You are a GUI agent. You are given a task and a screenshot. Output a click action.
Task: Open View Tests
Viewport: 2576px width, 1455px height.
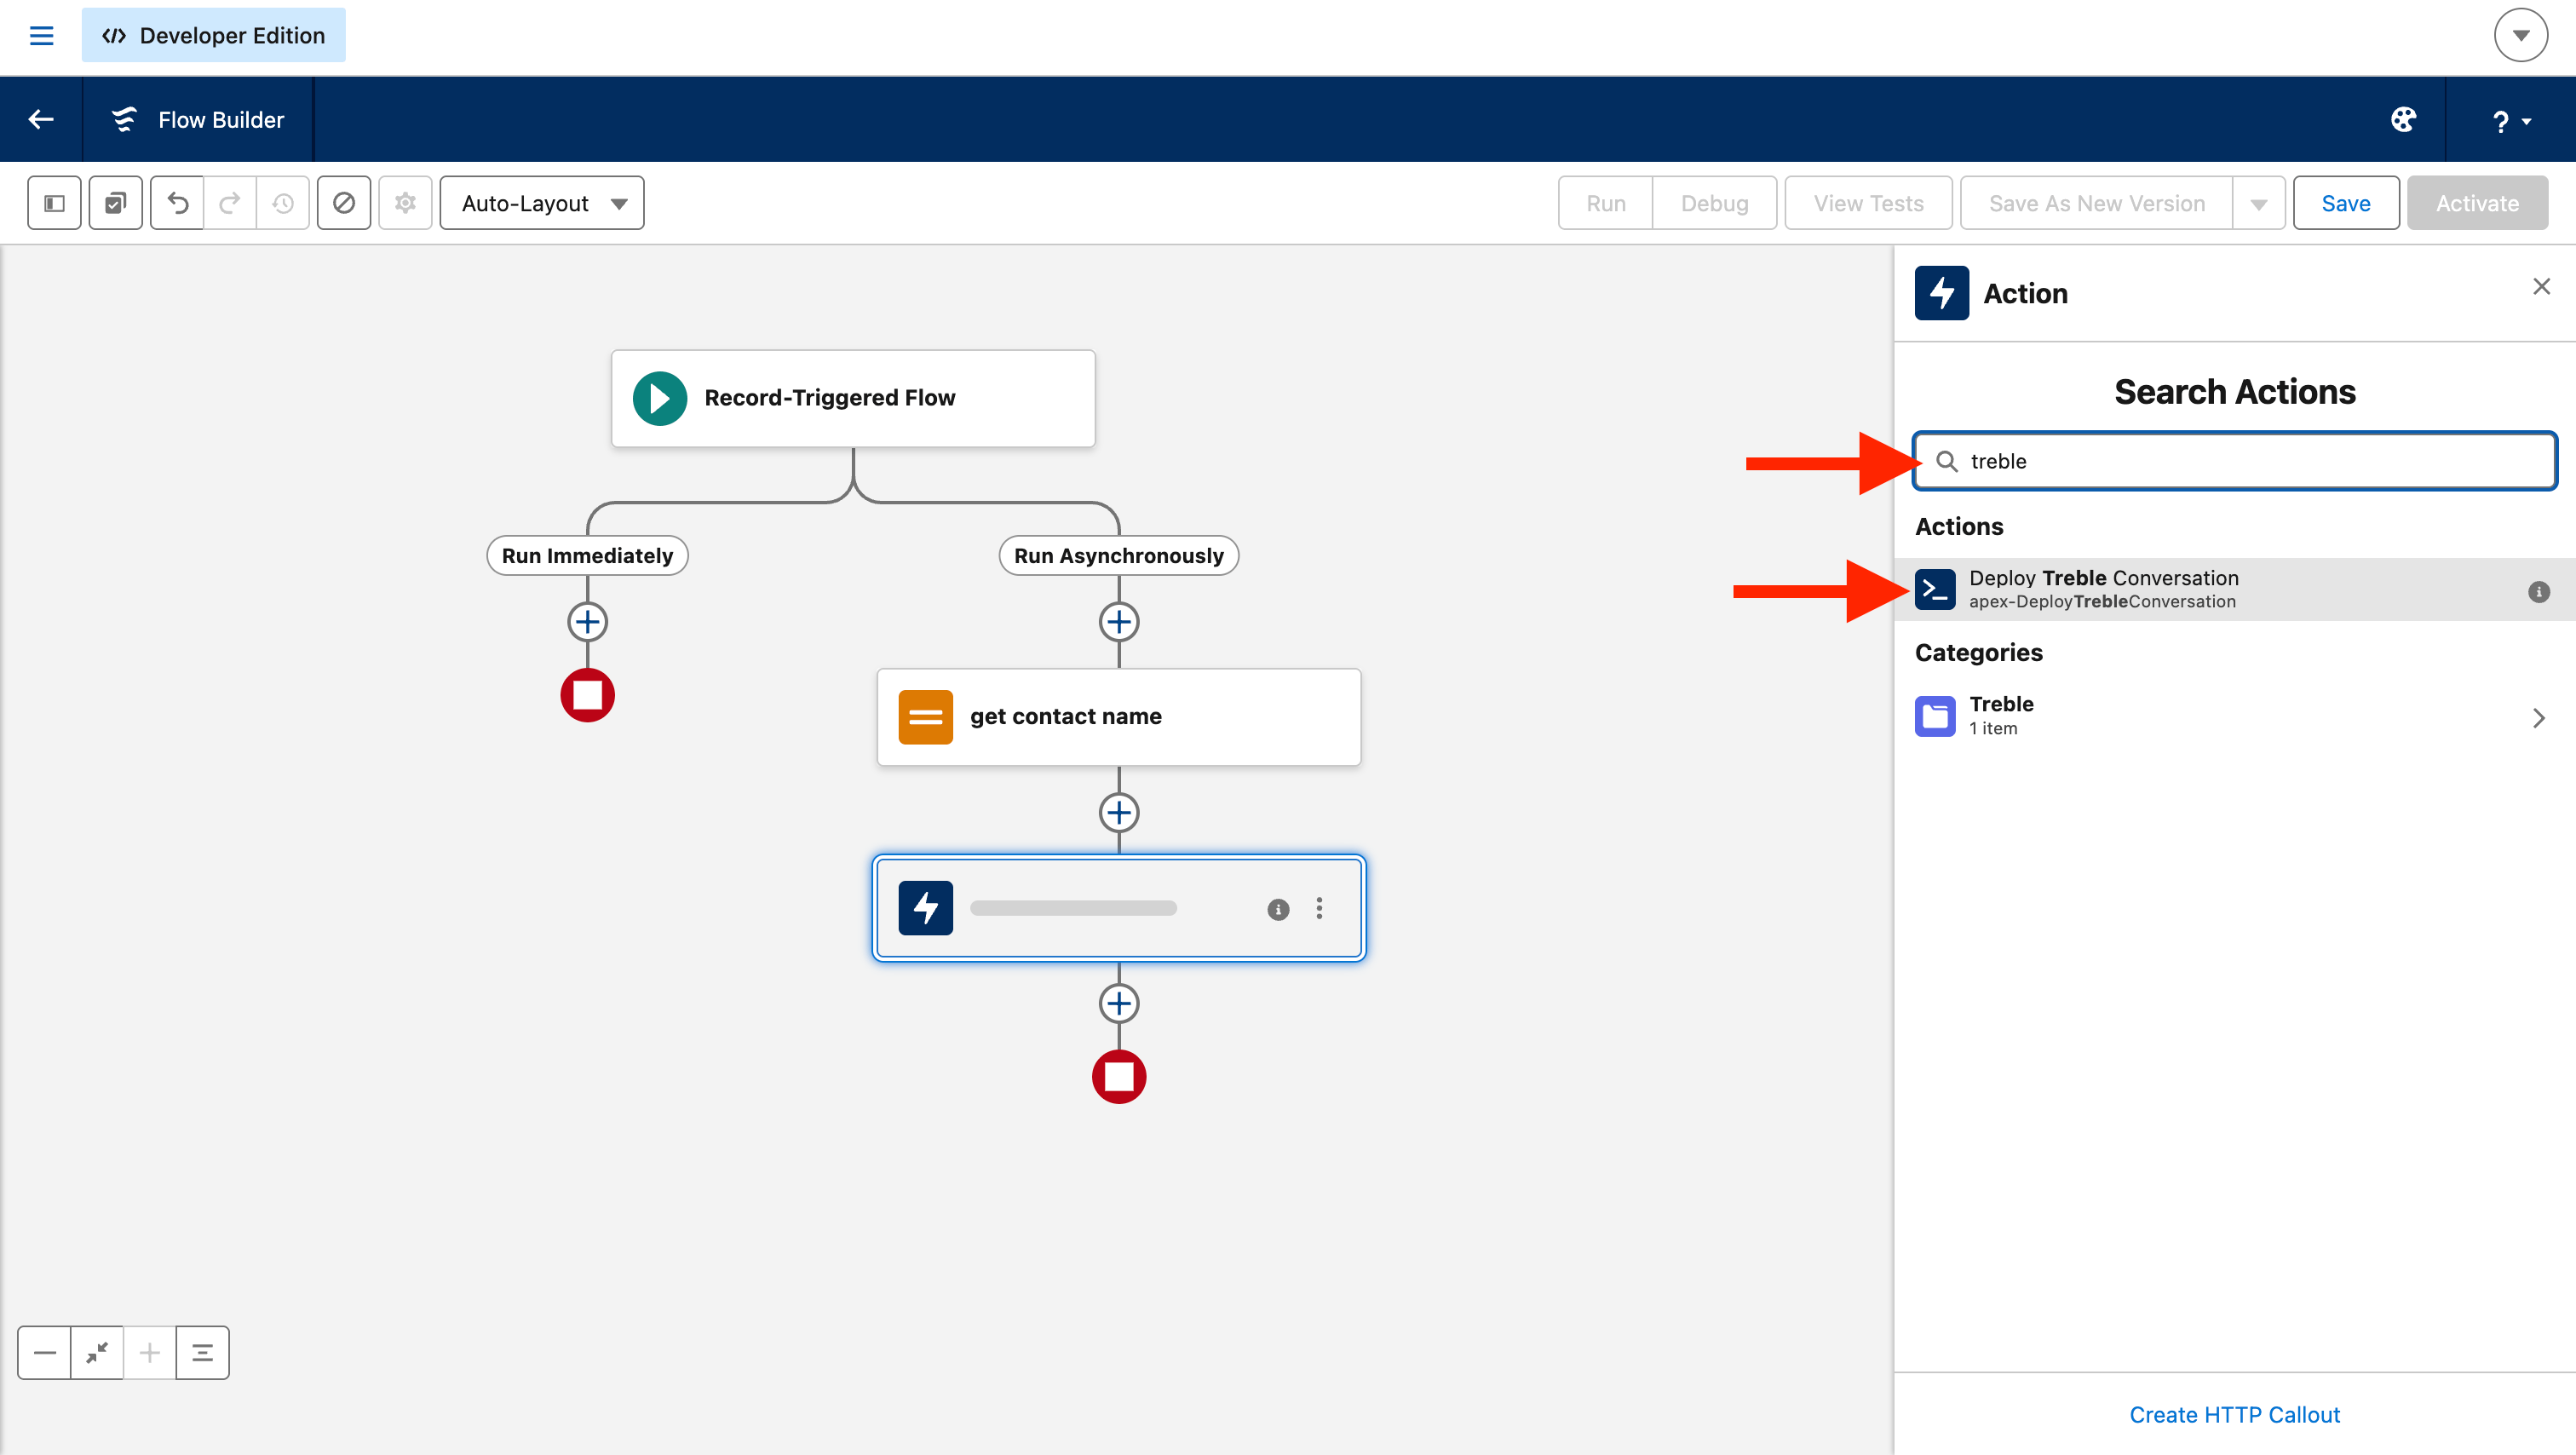tap(1868, 203)
